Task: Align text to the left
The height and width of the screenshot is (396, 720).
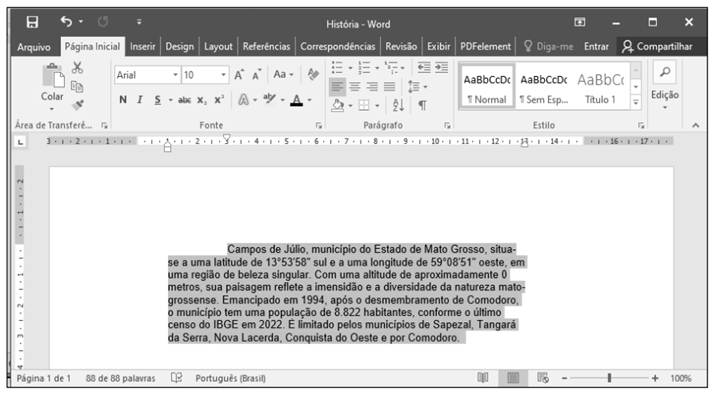Action: coord(337,86)
